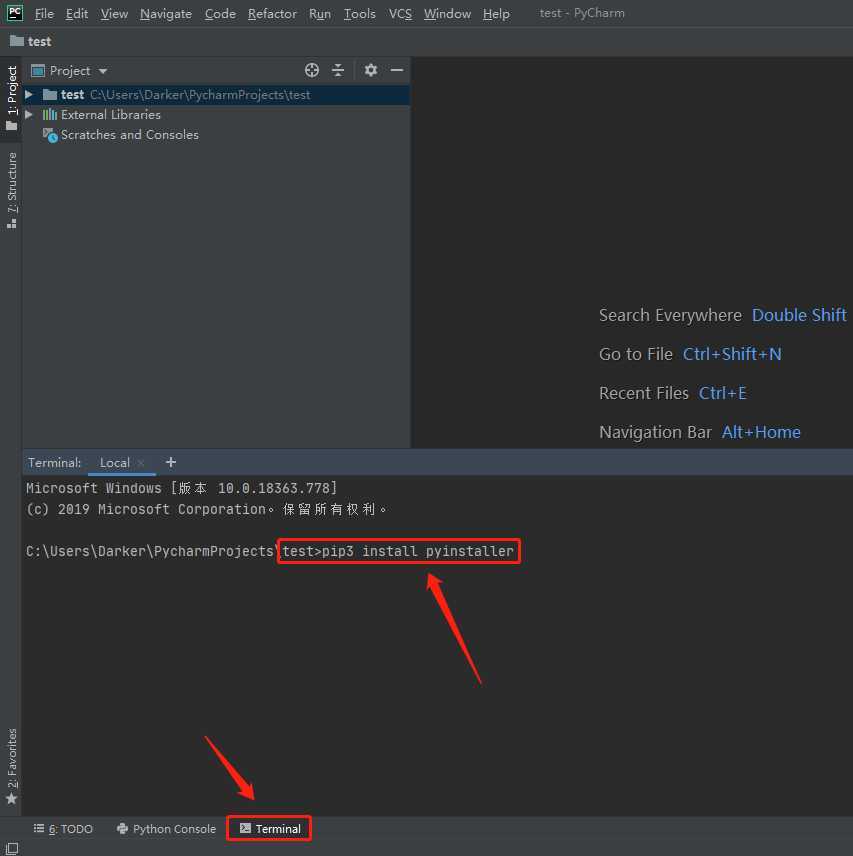Open the Navigate menu
Image resolution: width=853 pixels, height=856 pixels.
point(166,14)
